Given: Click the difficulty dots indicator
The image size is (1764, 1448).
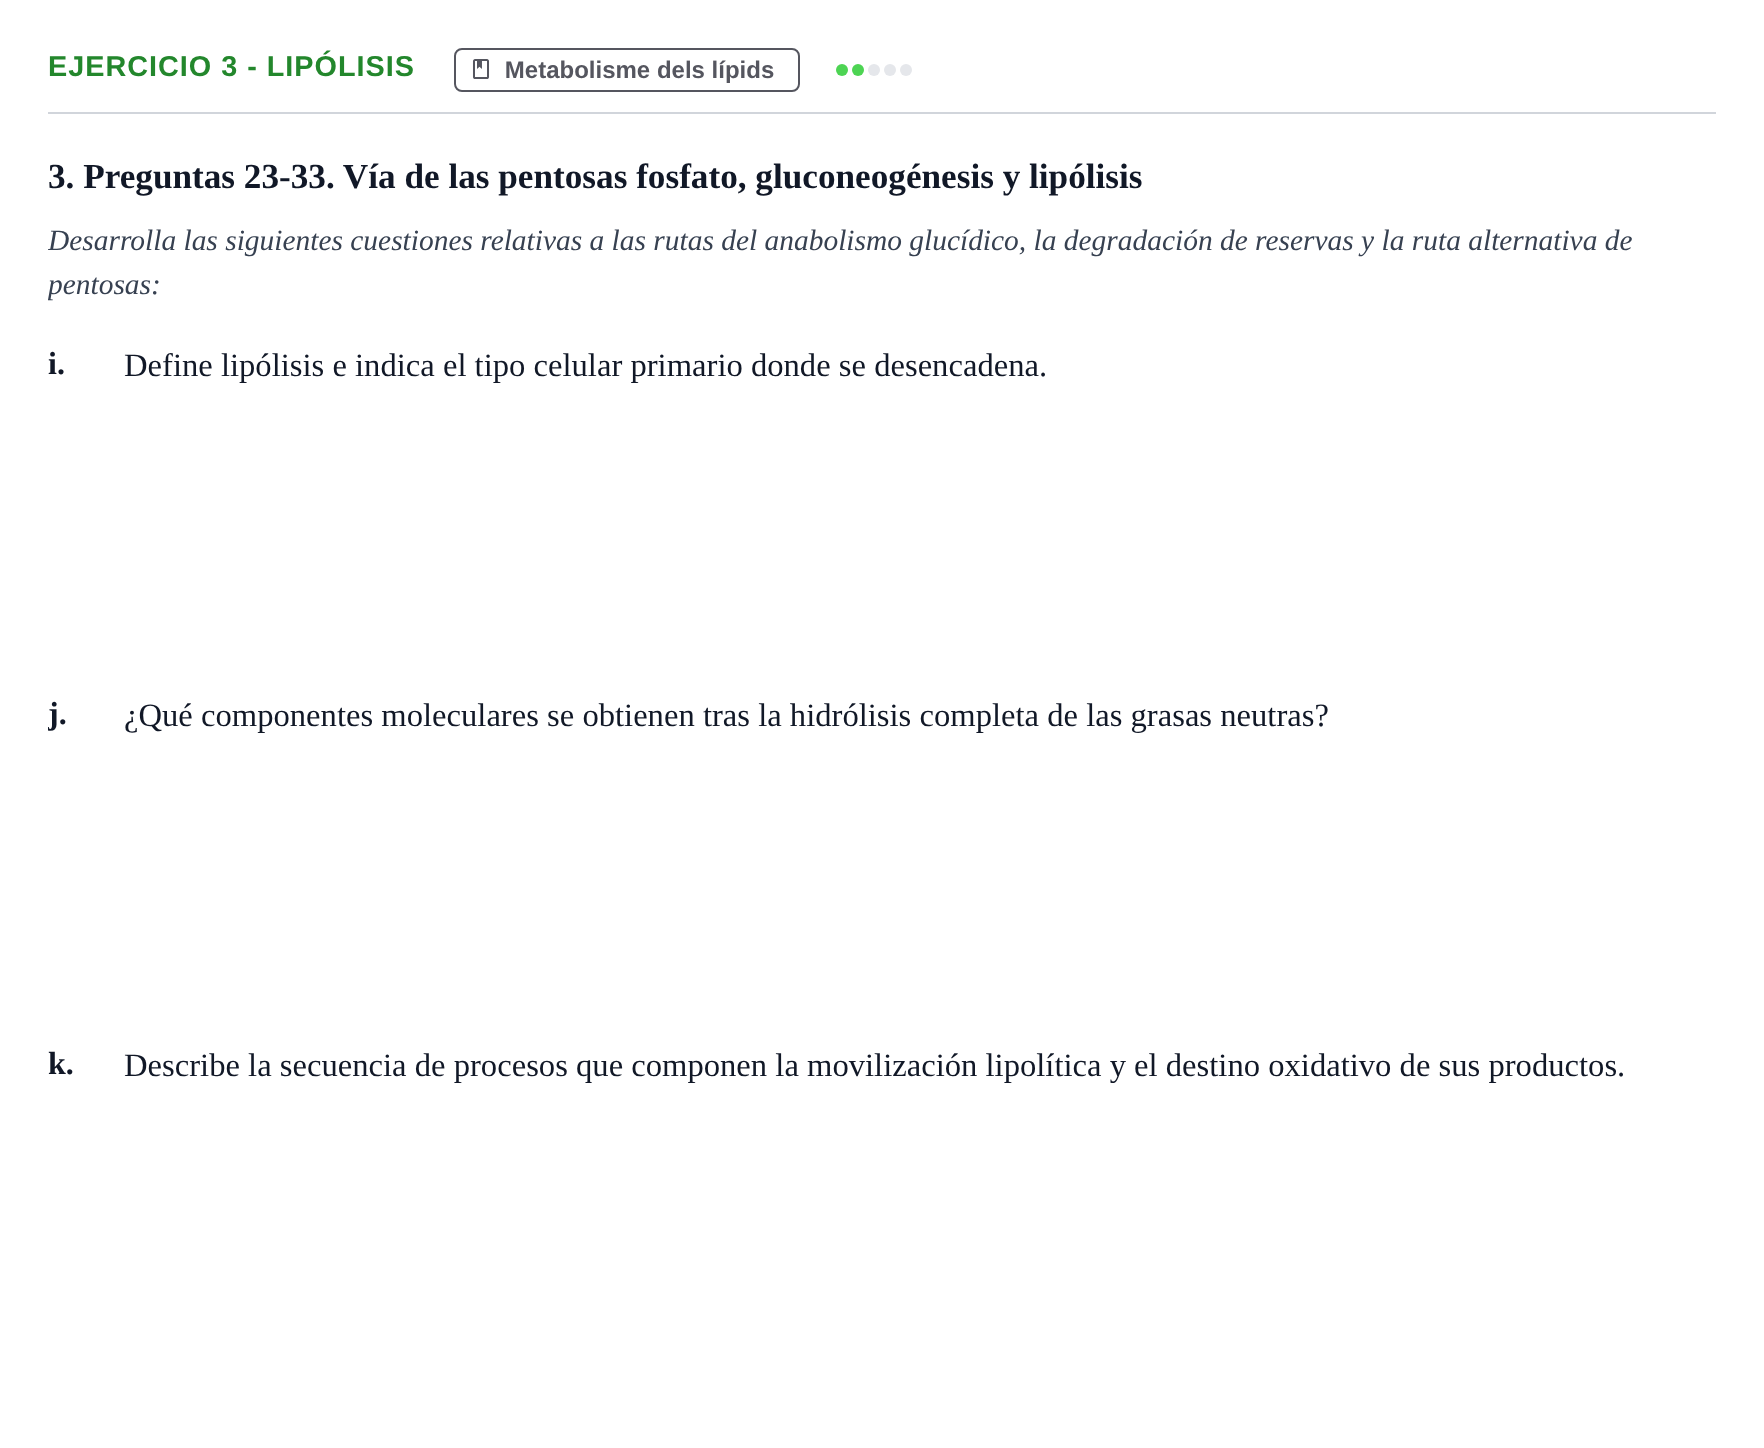Looking at the screenshot, I should 874,70.
